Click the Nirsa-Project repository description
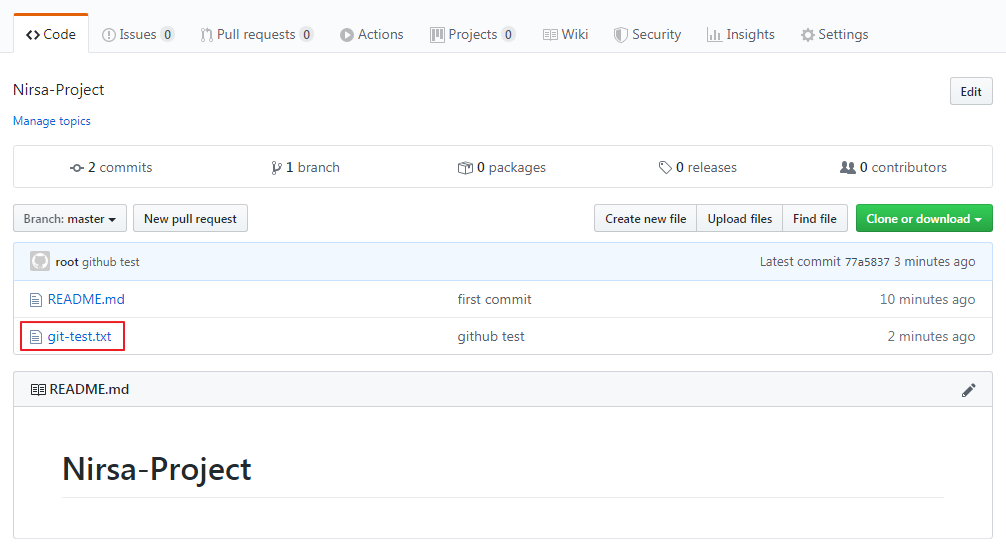This screenshot has height=549, width=1006. [x=58, y=90]
